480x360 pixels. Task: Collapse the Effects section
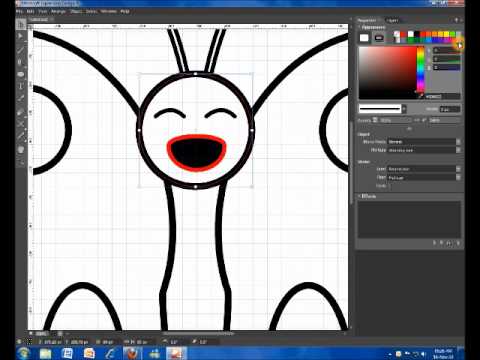pyautogui.click(x=360, y=196)
